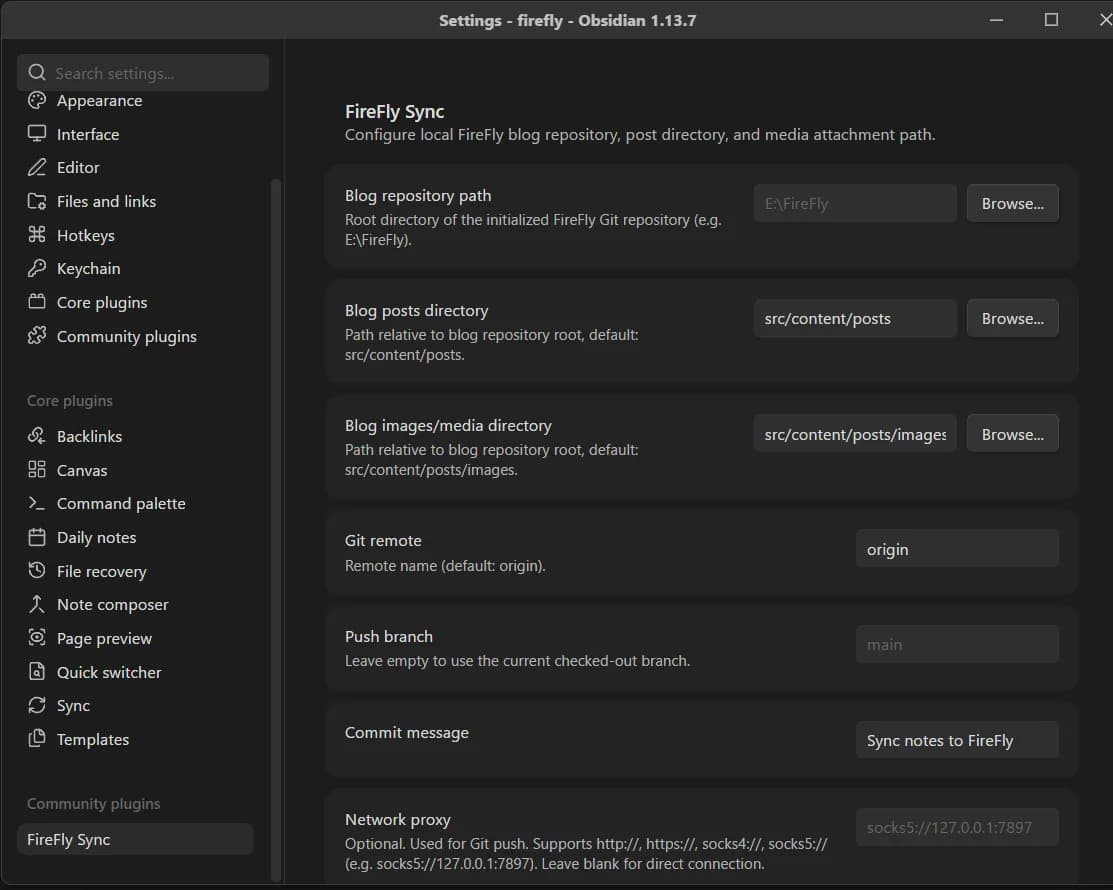Click the Sync circular arrows icon

37,705
